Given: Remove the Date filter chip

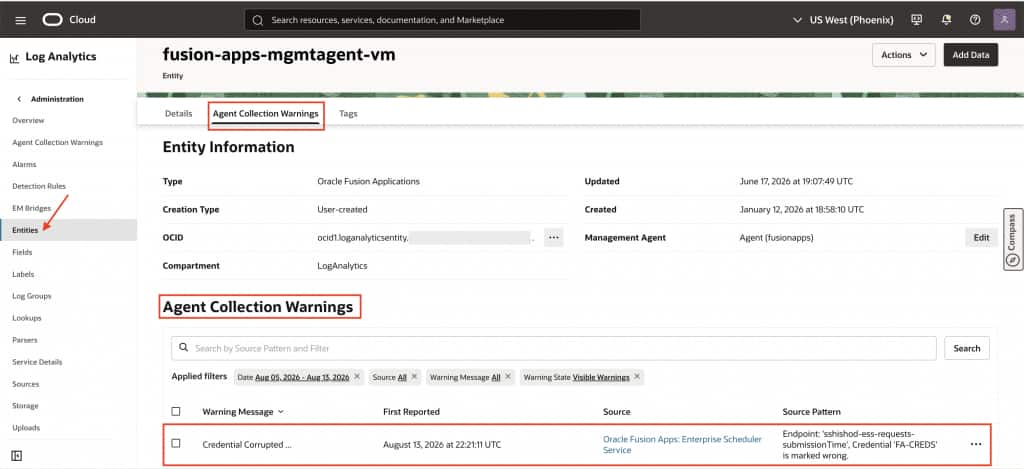Looking at the screenshot, I should click(357, 377).
